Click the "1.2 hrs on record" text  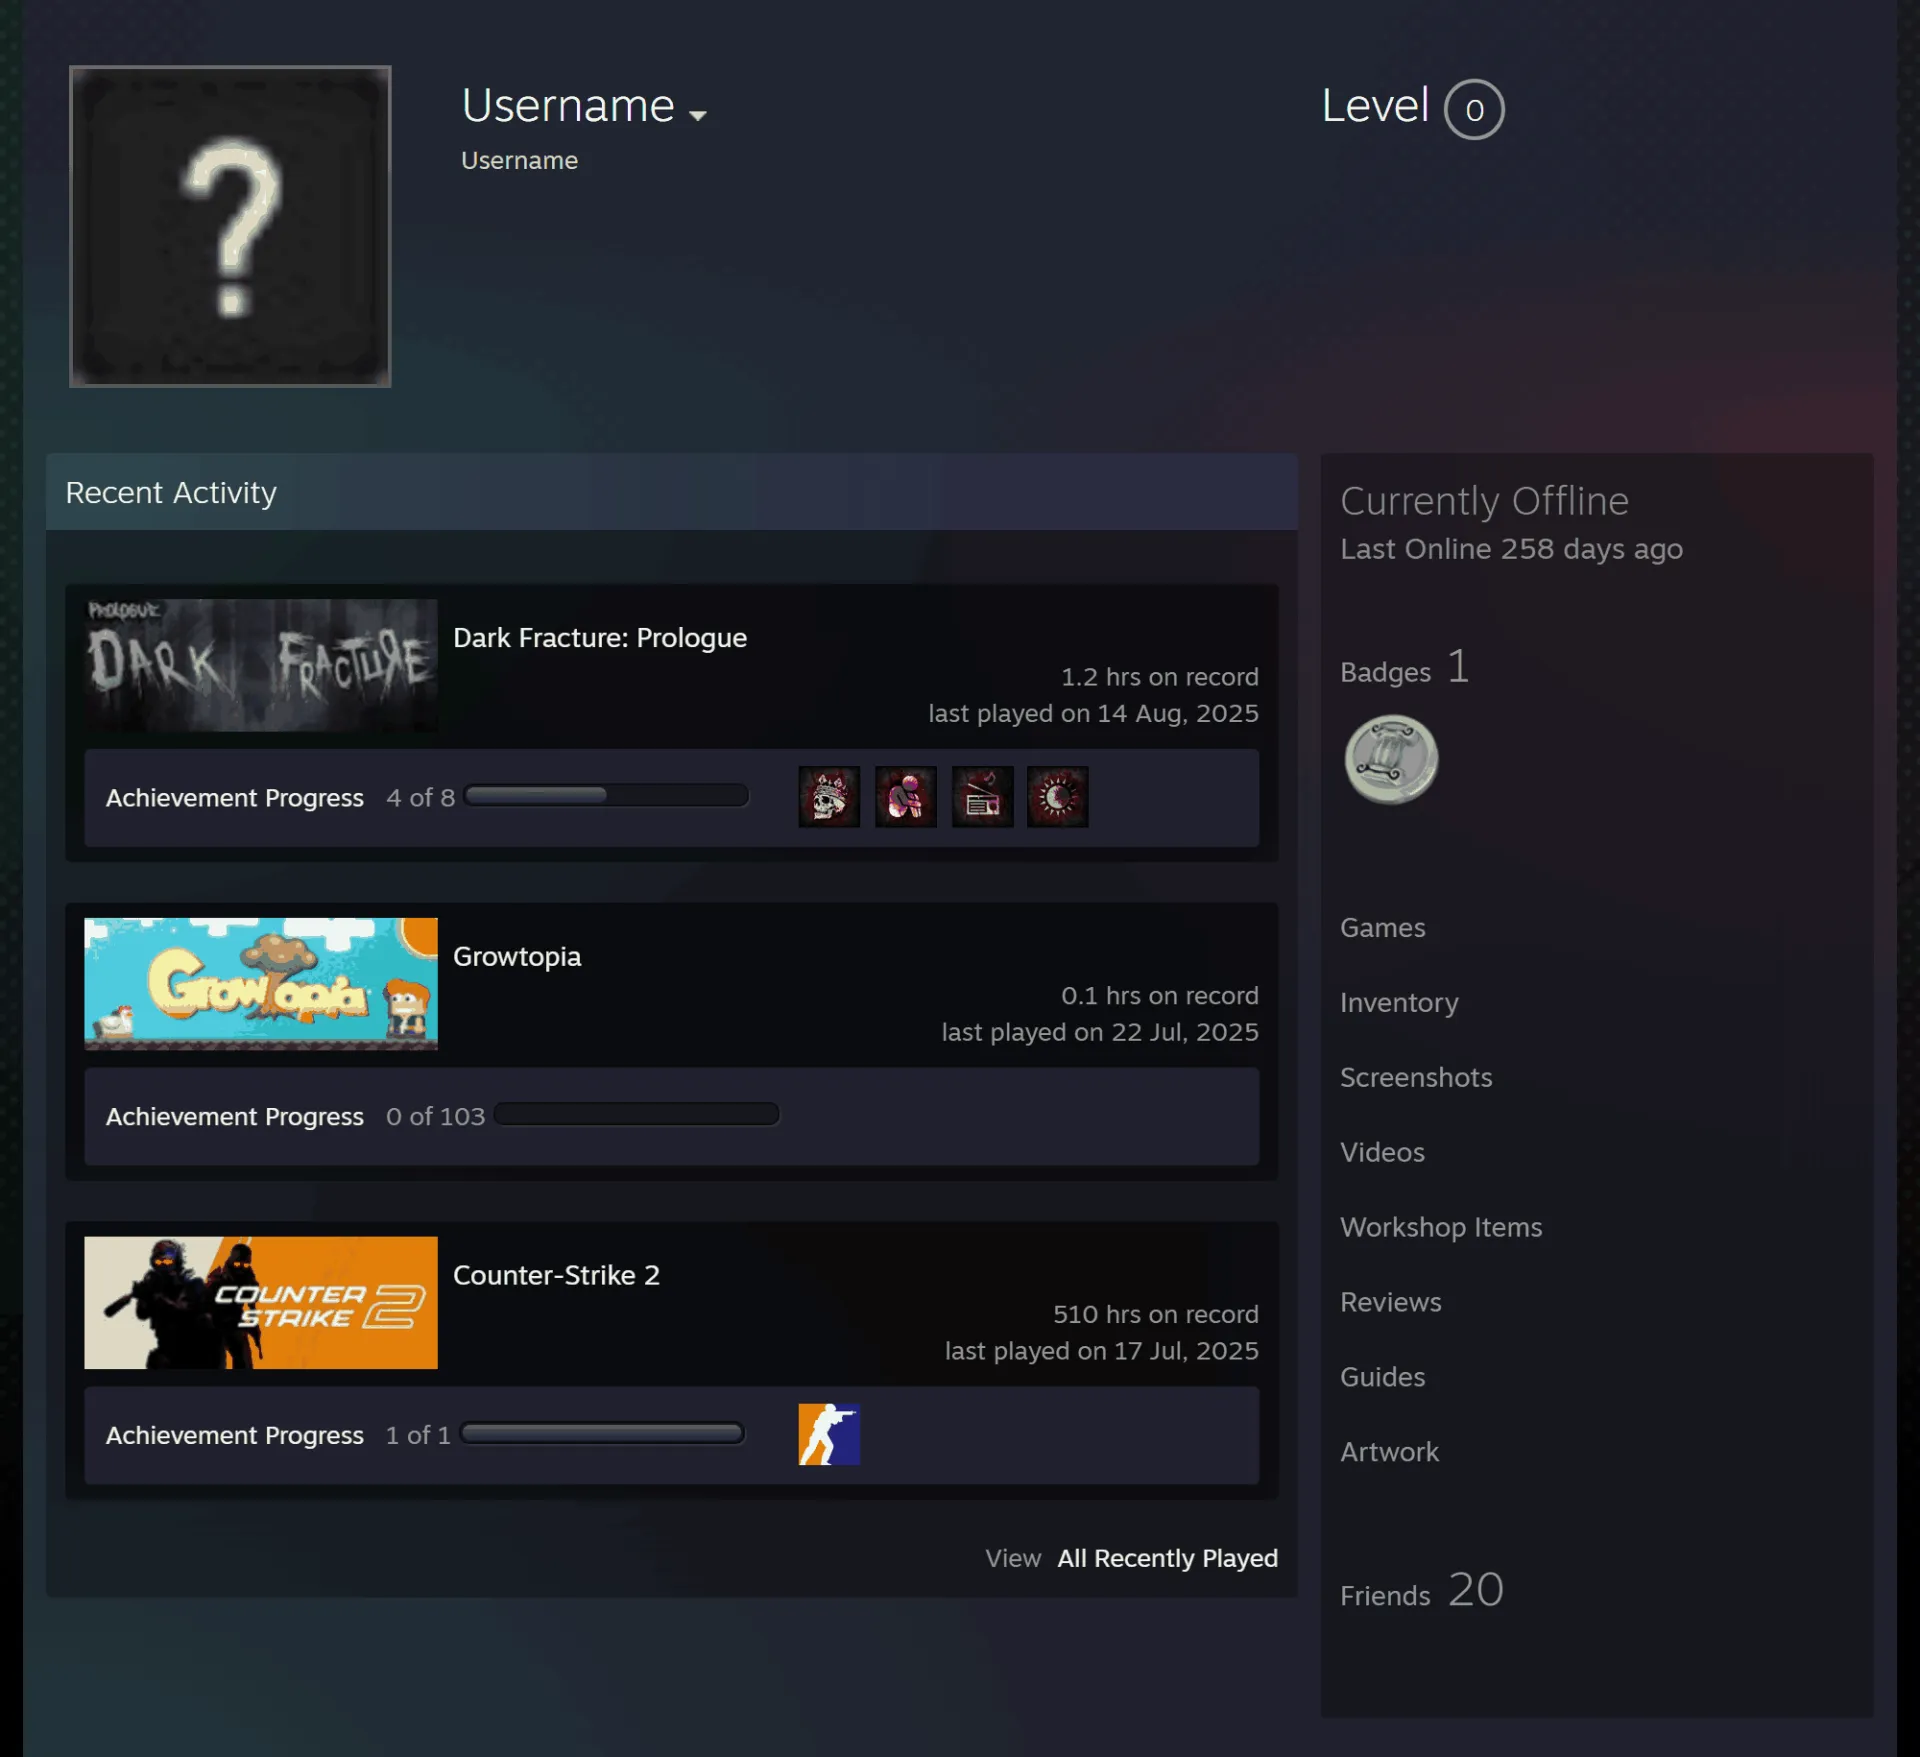tap(1159, 677)
